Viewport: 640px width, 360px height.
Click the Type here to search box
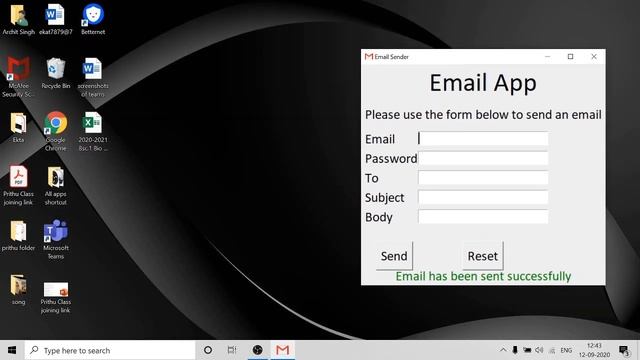pyautogui.click(x=110, y=350)
